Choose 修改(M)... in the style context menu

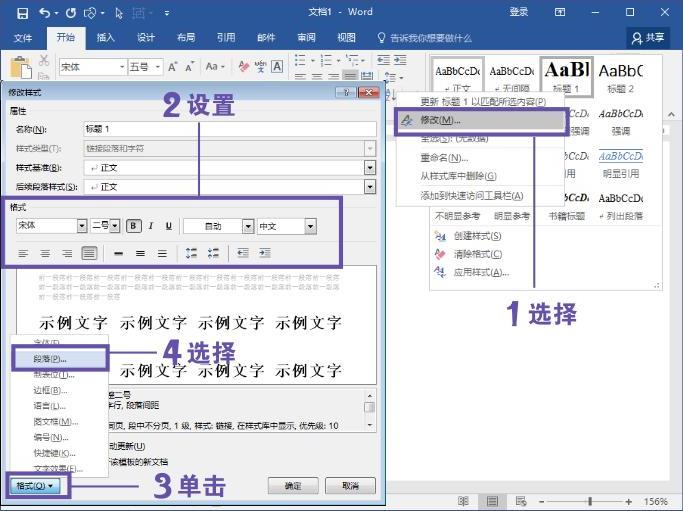[440, 120]
